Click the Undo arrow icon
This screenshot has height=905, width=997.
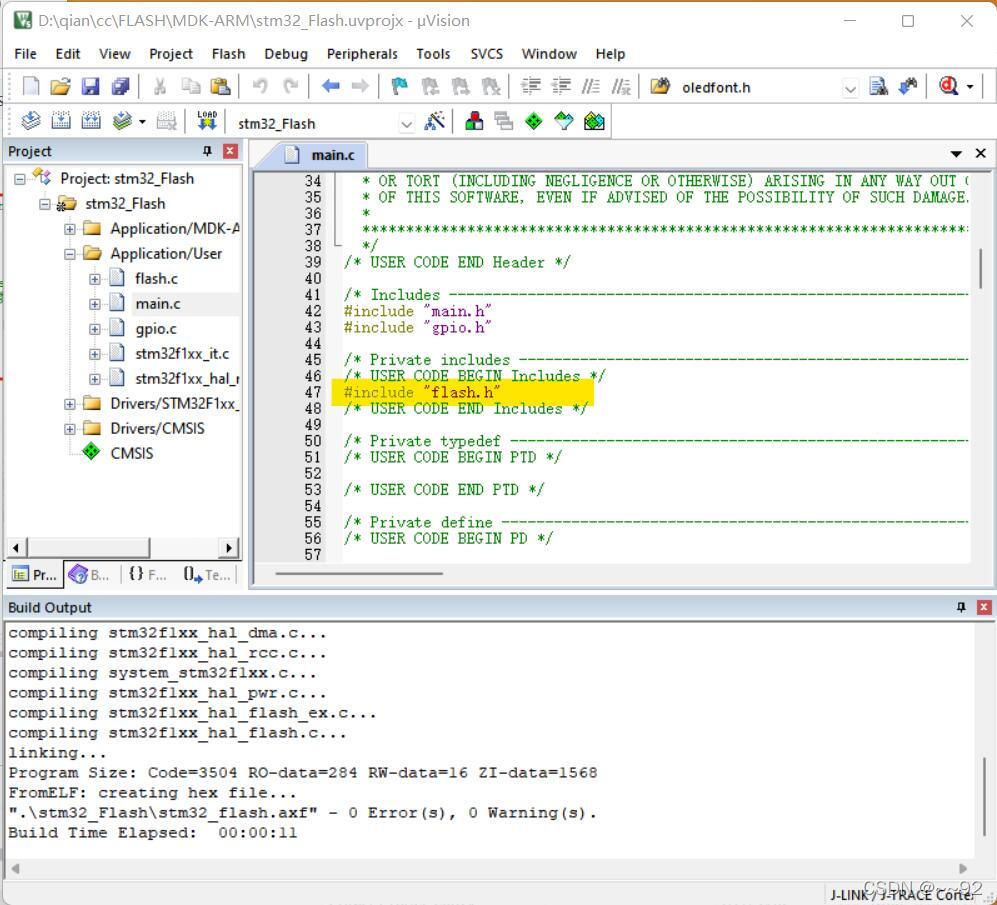(259, 86)
